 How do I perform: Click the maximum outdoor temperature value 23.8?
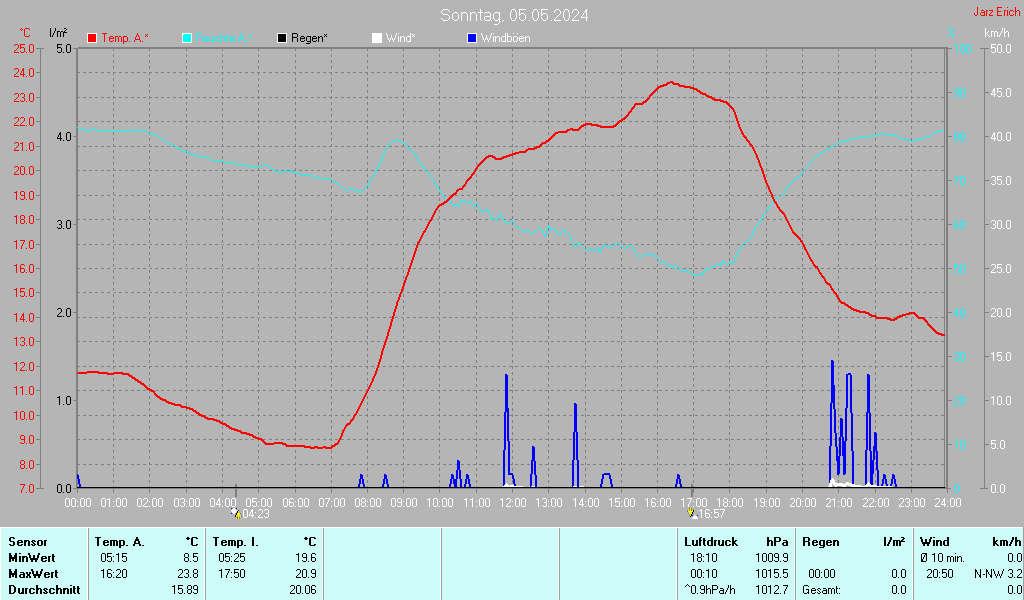[x=188, y=574]
